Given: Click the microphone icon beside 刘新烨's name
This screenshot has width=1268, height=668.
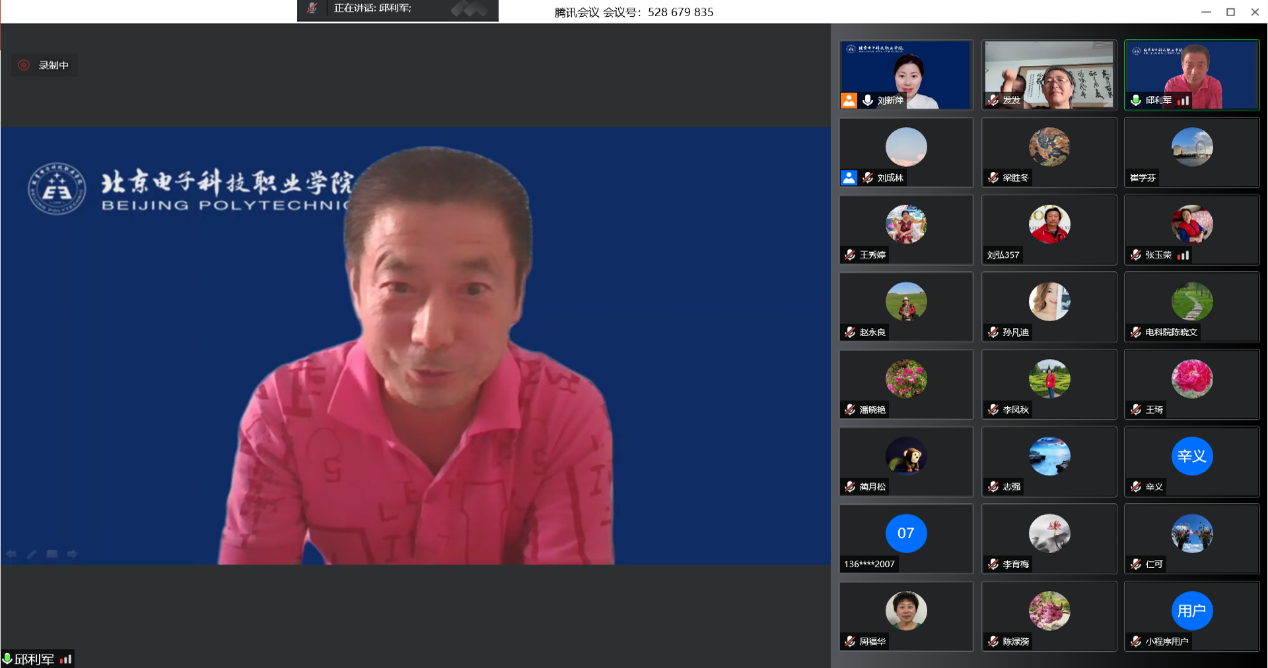Looking at the screenshot, I should point(868,100).
